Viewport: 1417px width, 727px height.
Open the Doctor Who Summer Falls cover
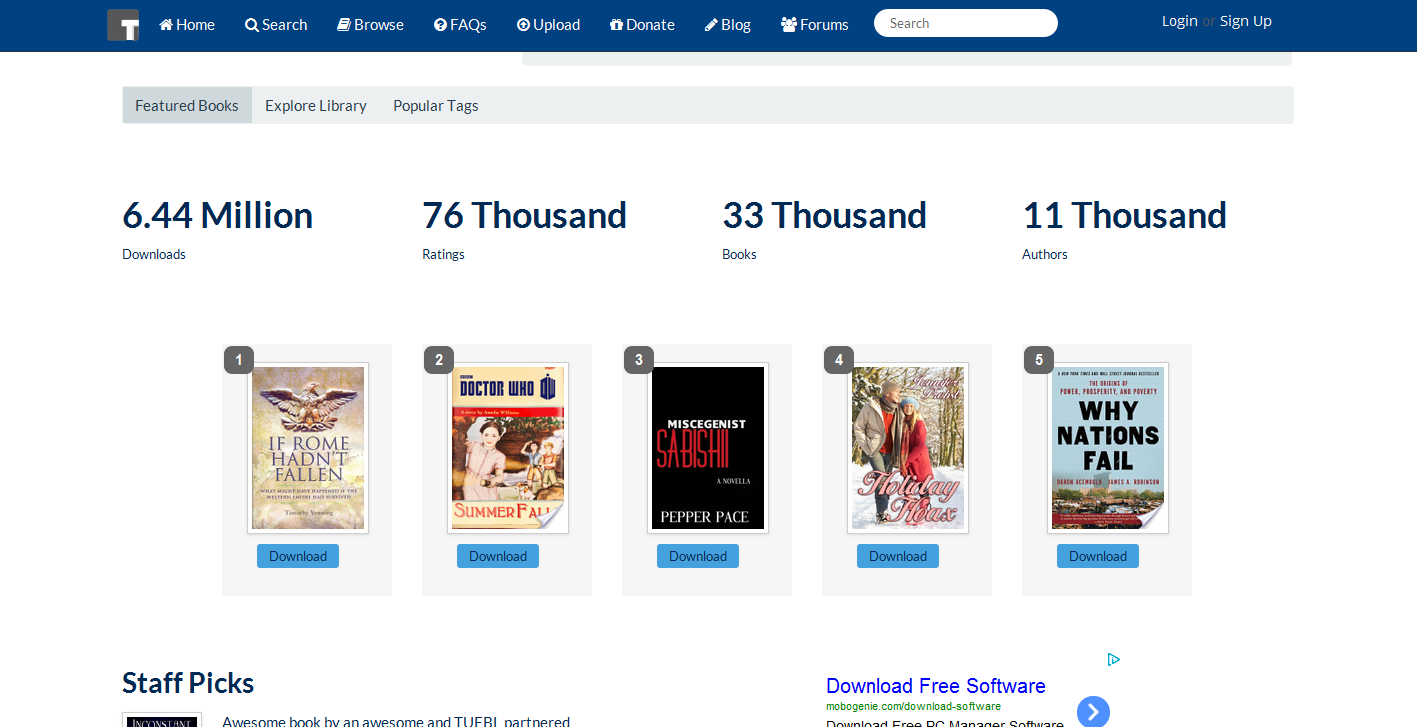pos(508,448)
